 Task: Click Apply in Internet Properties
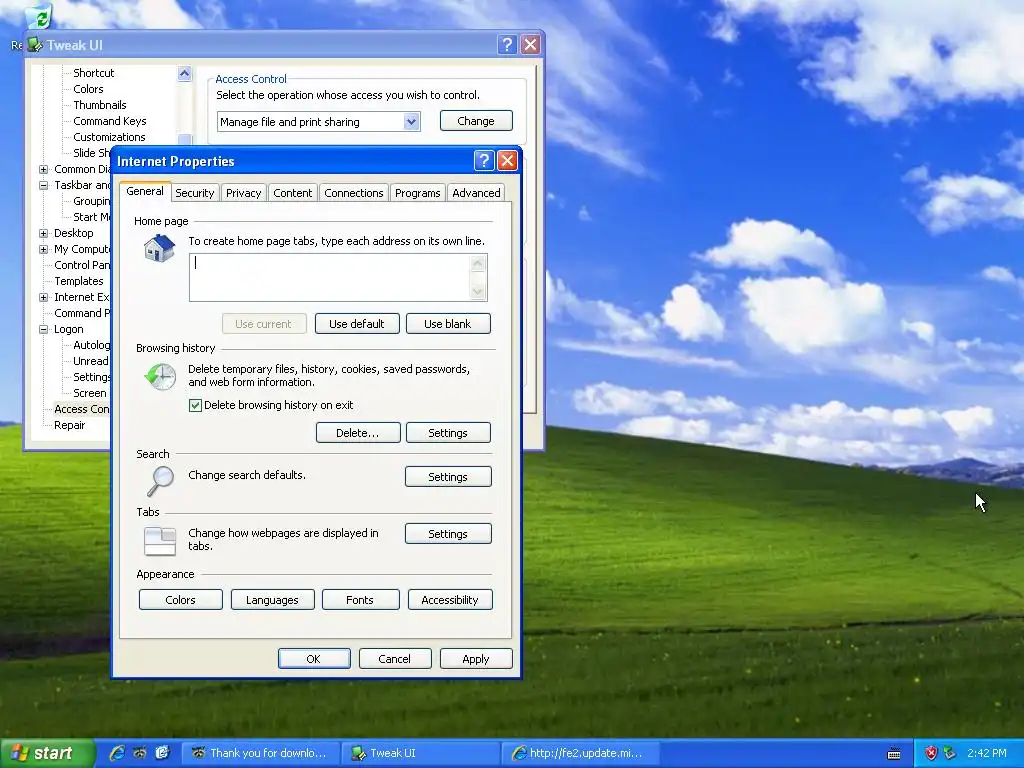(x=476, y=659)
